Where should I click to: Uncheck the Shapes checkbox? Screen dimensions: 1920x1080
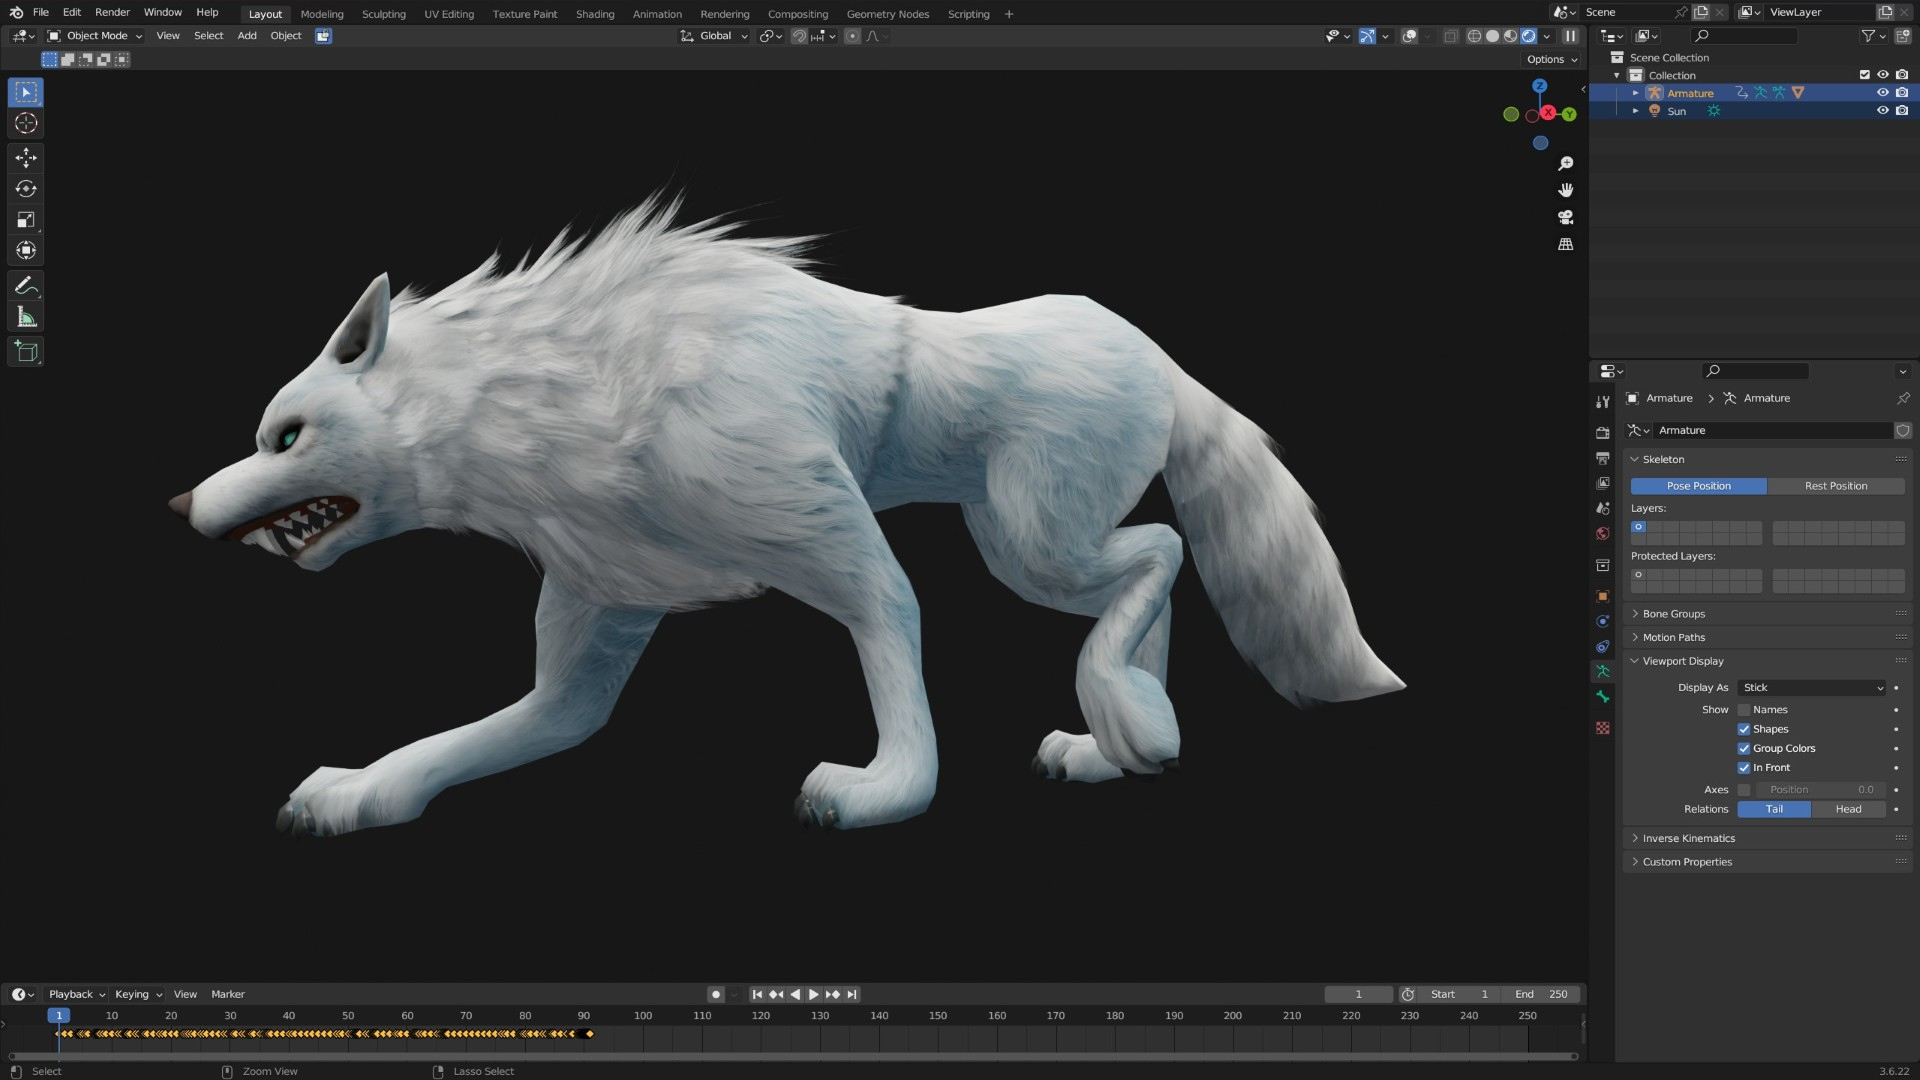pos(1744,729)
